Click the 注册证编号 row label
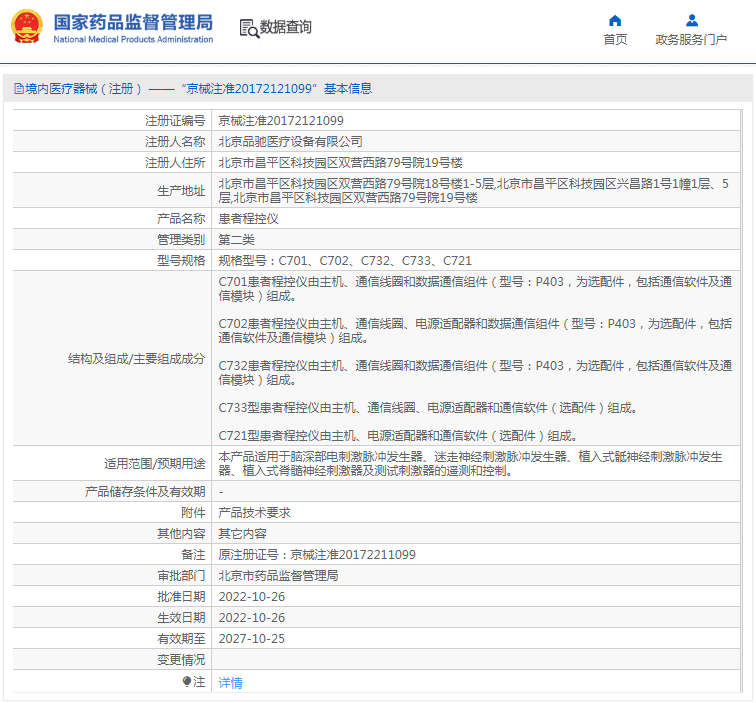This screenshot has width=756, height=703. click(x=175, y=121)
